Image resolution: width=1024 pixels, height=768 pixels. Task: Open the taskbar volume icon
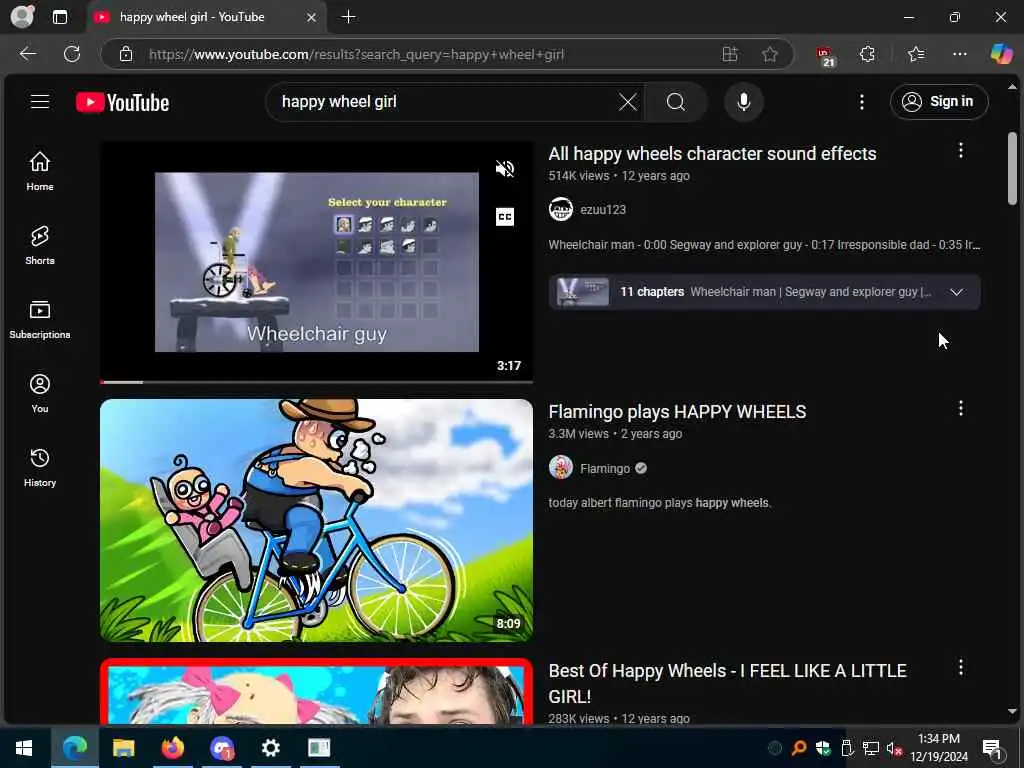click(x=894, y=748)
